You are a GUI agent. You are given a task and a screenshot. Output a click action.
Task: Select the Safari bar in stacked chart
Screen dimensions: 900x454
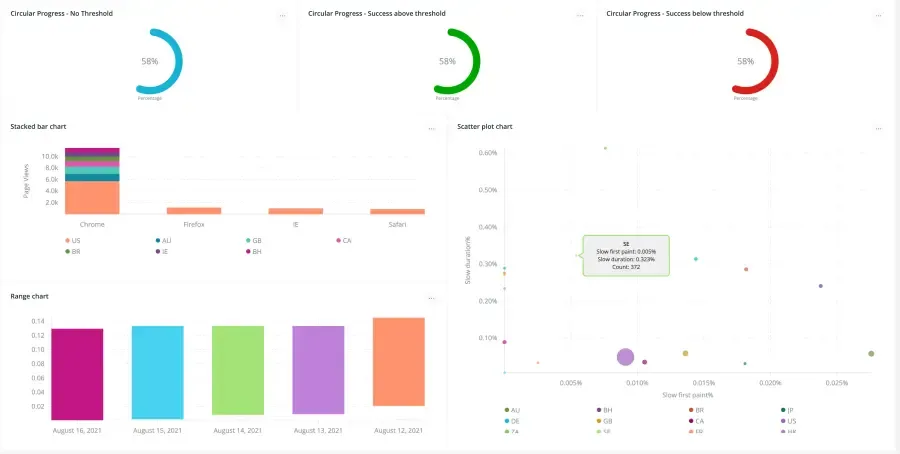point(397,211)
